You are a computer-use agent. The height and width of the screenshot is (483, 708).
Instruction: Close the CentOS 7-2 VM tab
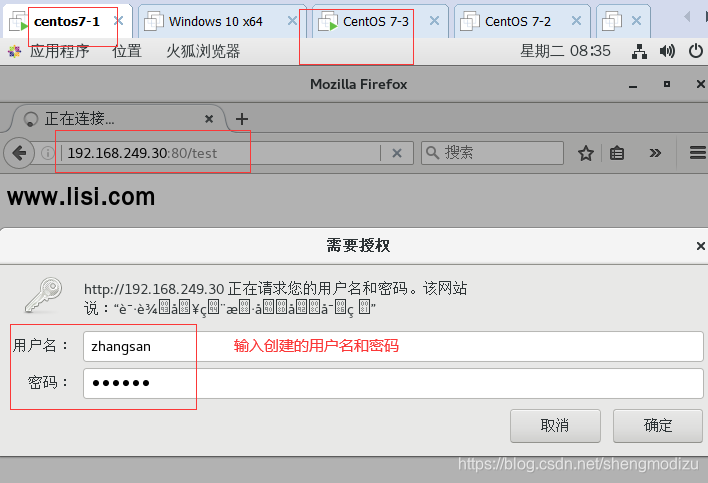[x=576, y=21]
